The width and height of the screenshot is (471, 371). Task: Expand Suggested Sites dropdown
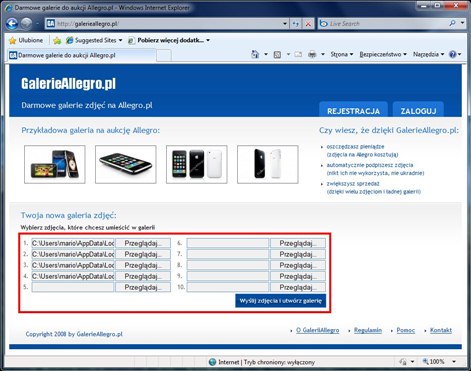point(120,40)
